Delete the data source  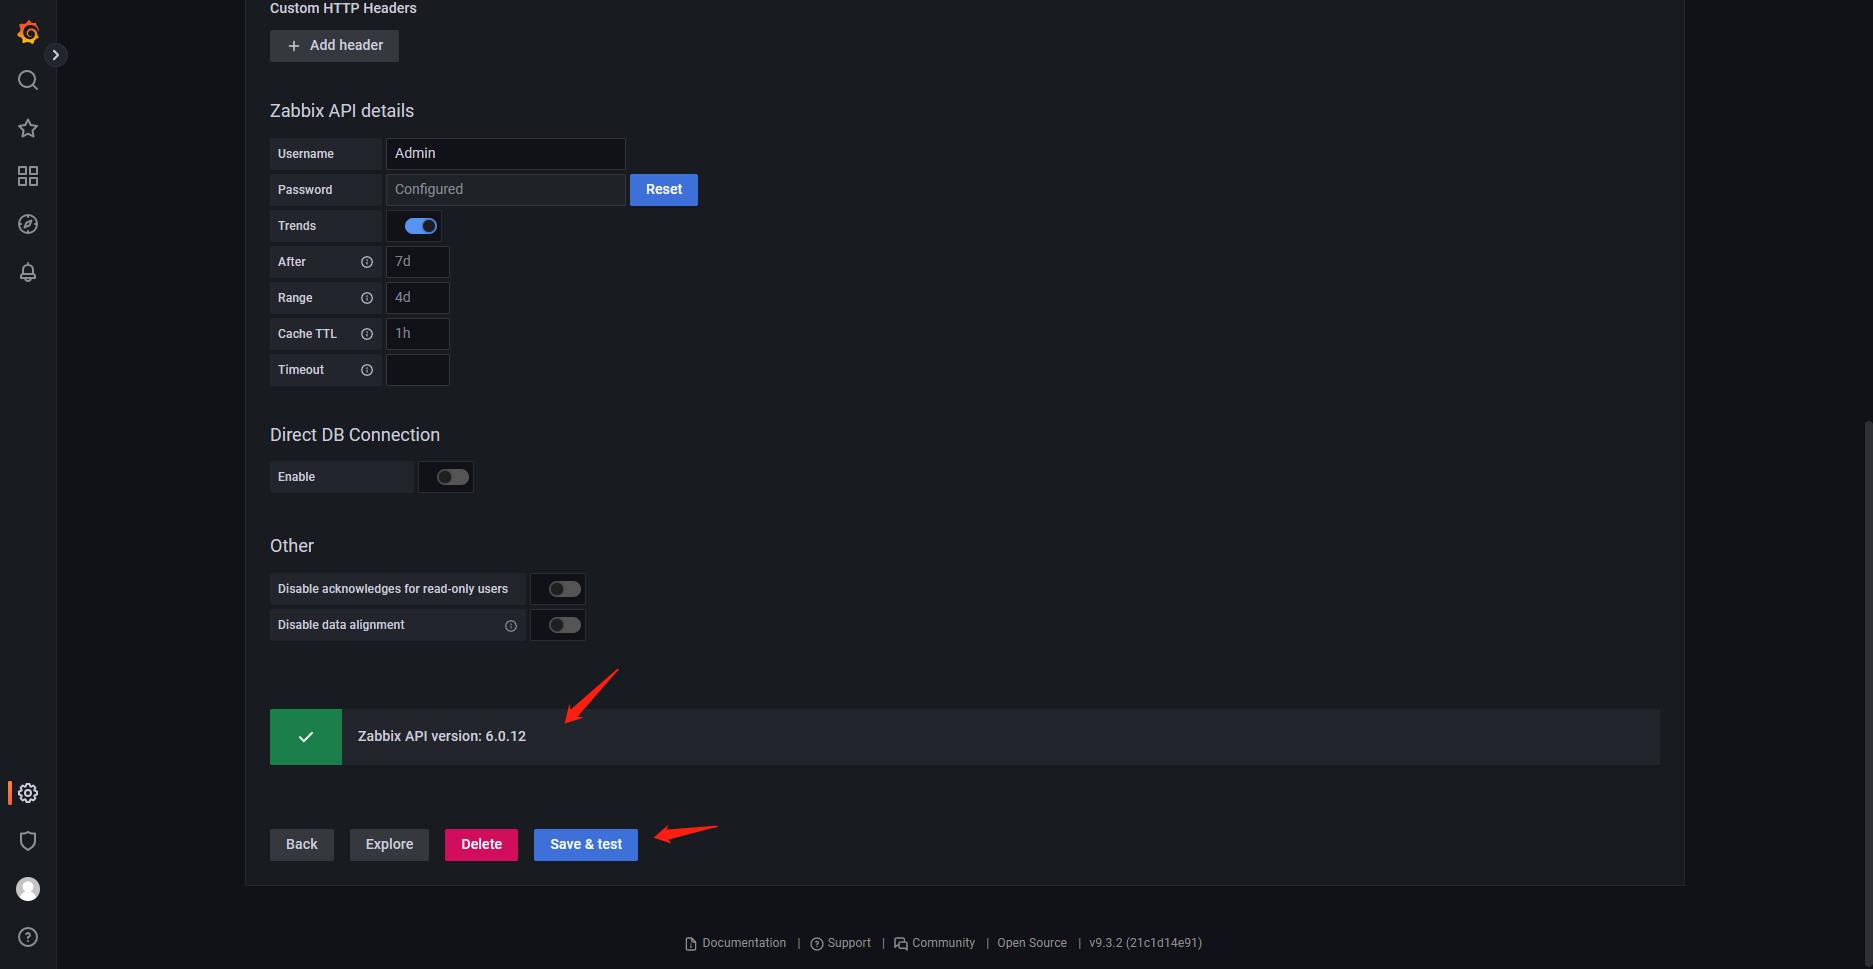tap(481, 844)
